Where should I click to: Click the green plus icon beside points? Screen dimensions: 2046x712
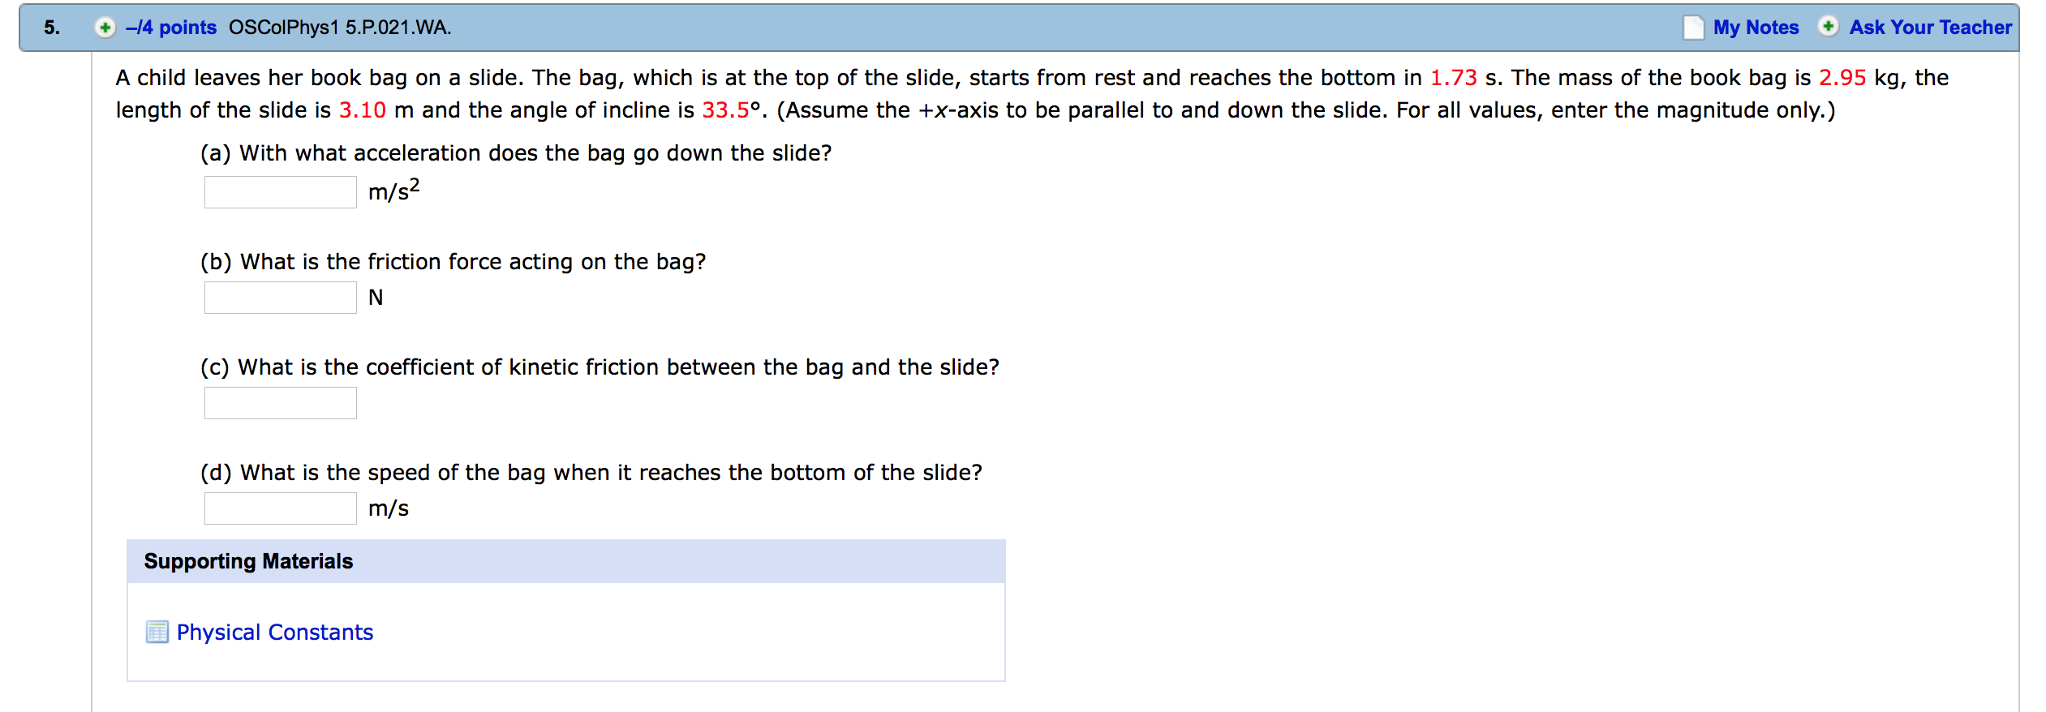point(103,27)
